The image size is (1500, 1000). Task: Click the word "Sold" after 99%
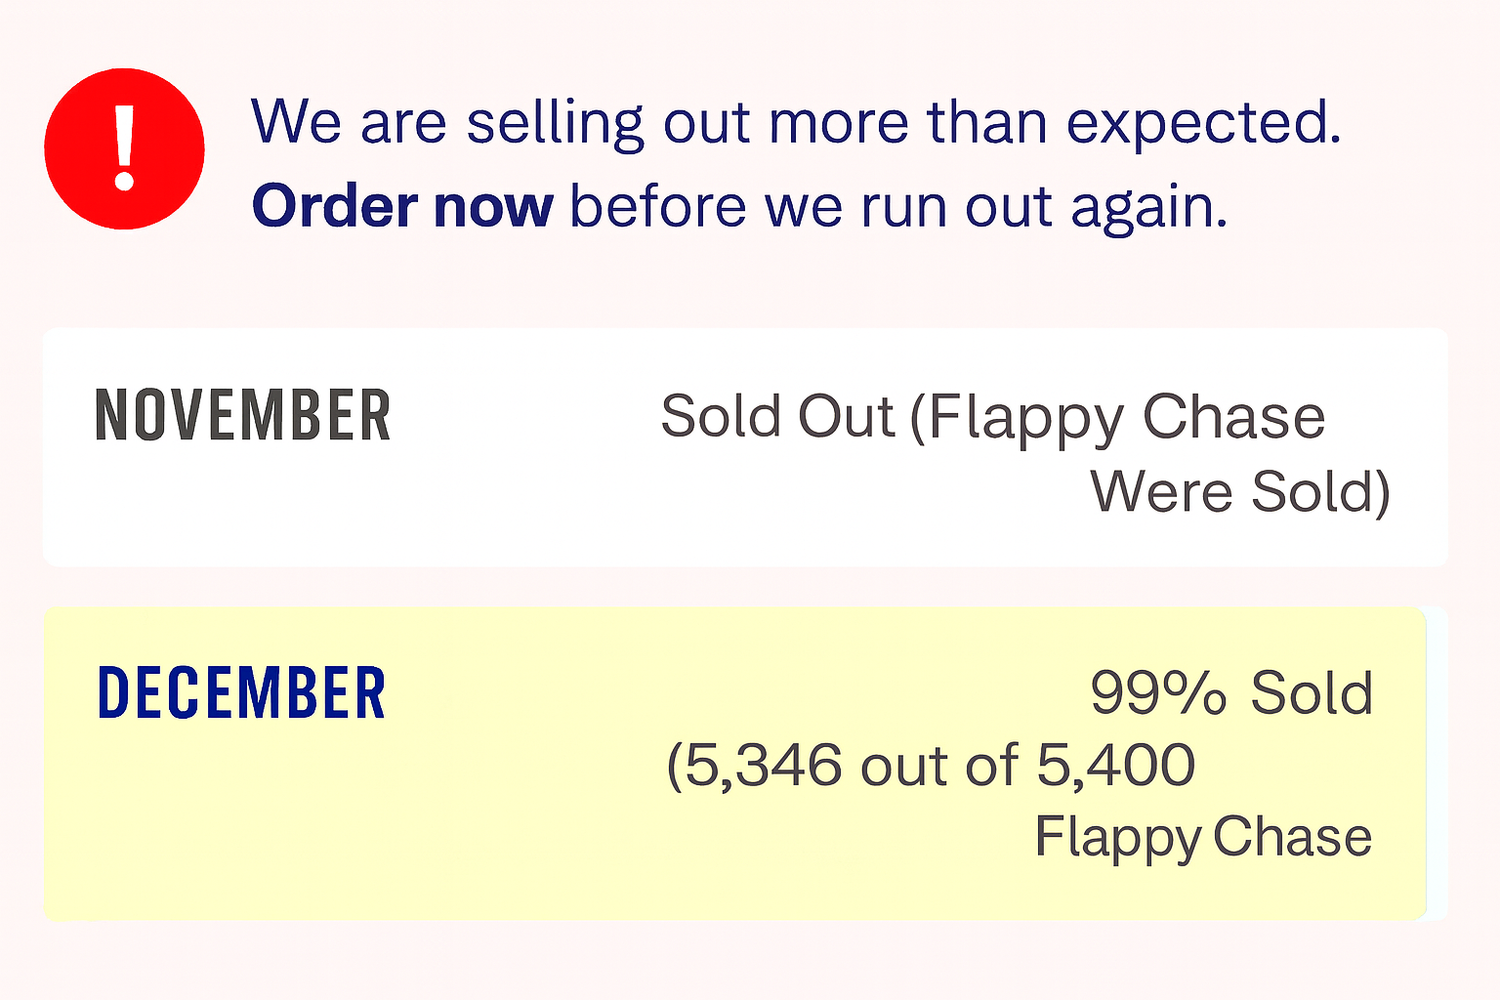(1312, 693)
